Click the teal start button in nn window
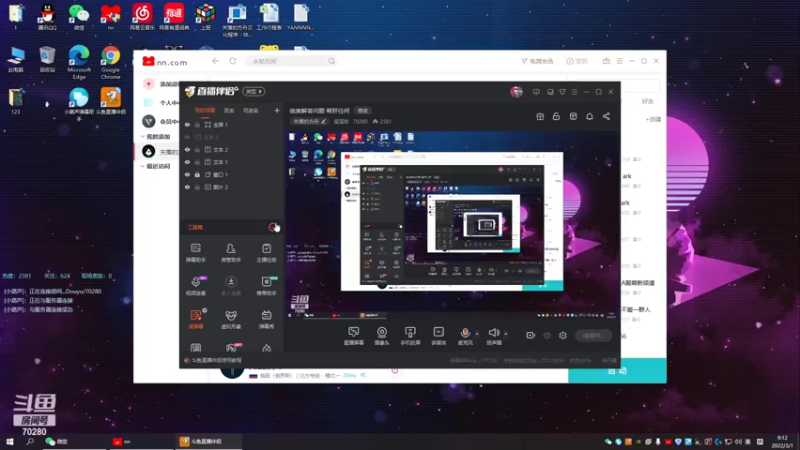This screenshot has width=800, height=450. pos(617,371)
